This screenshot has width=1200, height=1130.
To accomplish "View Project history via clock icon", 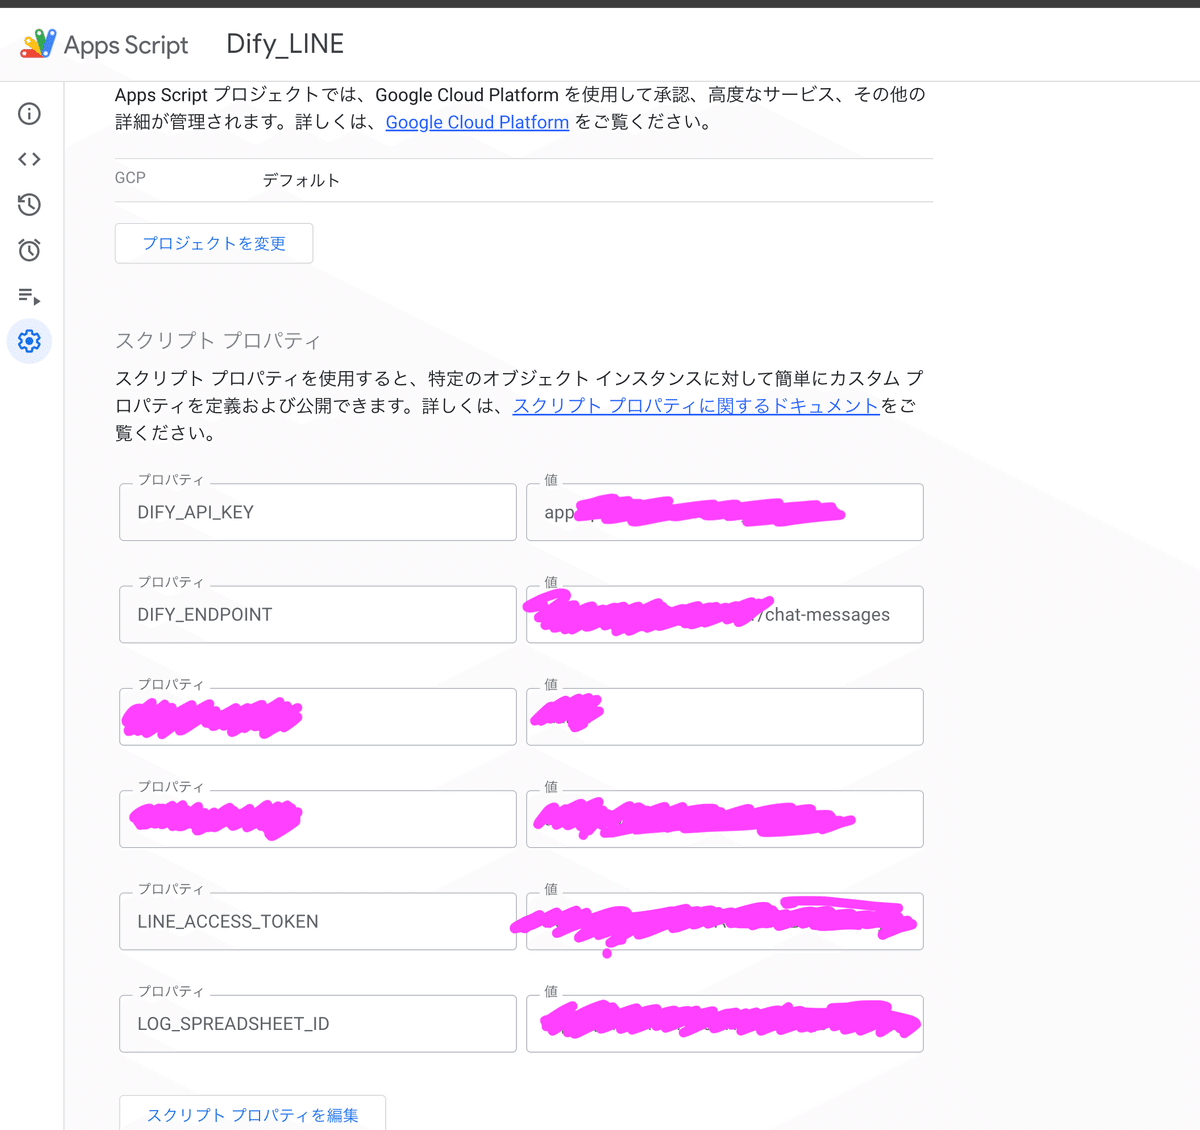I will [x=29, y=204].
